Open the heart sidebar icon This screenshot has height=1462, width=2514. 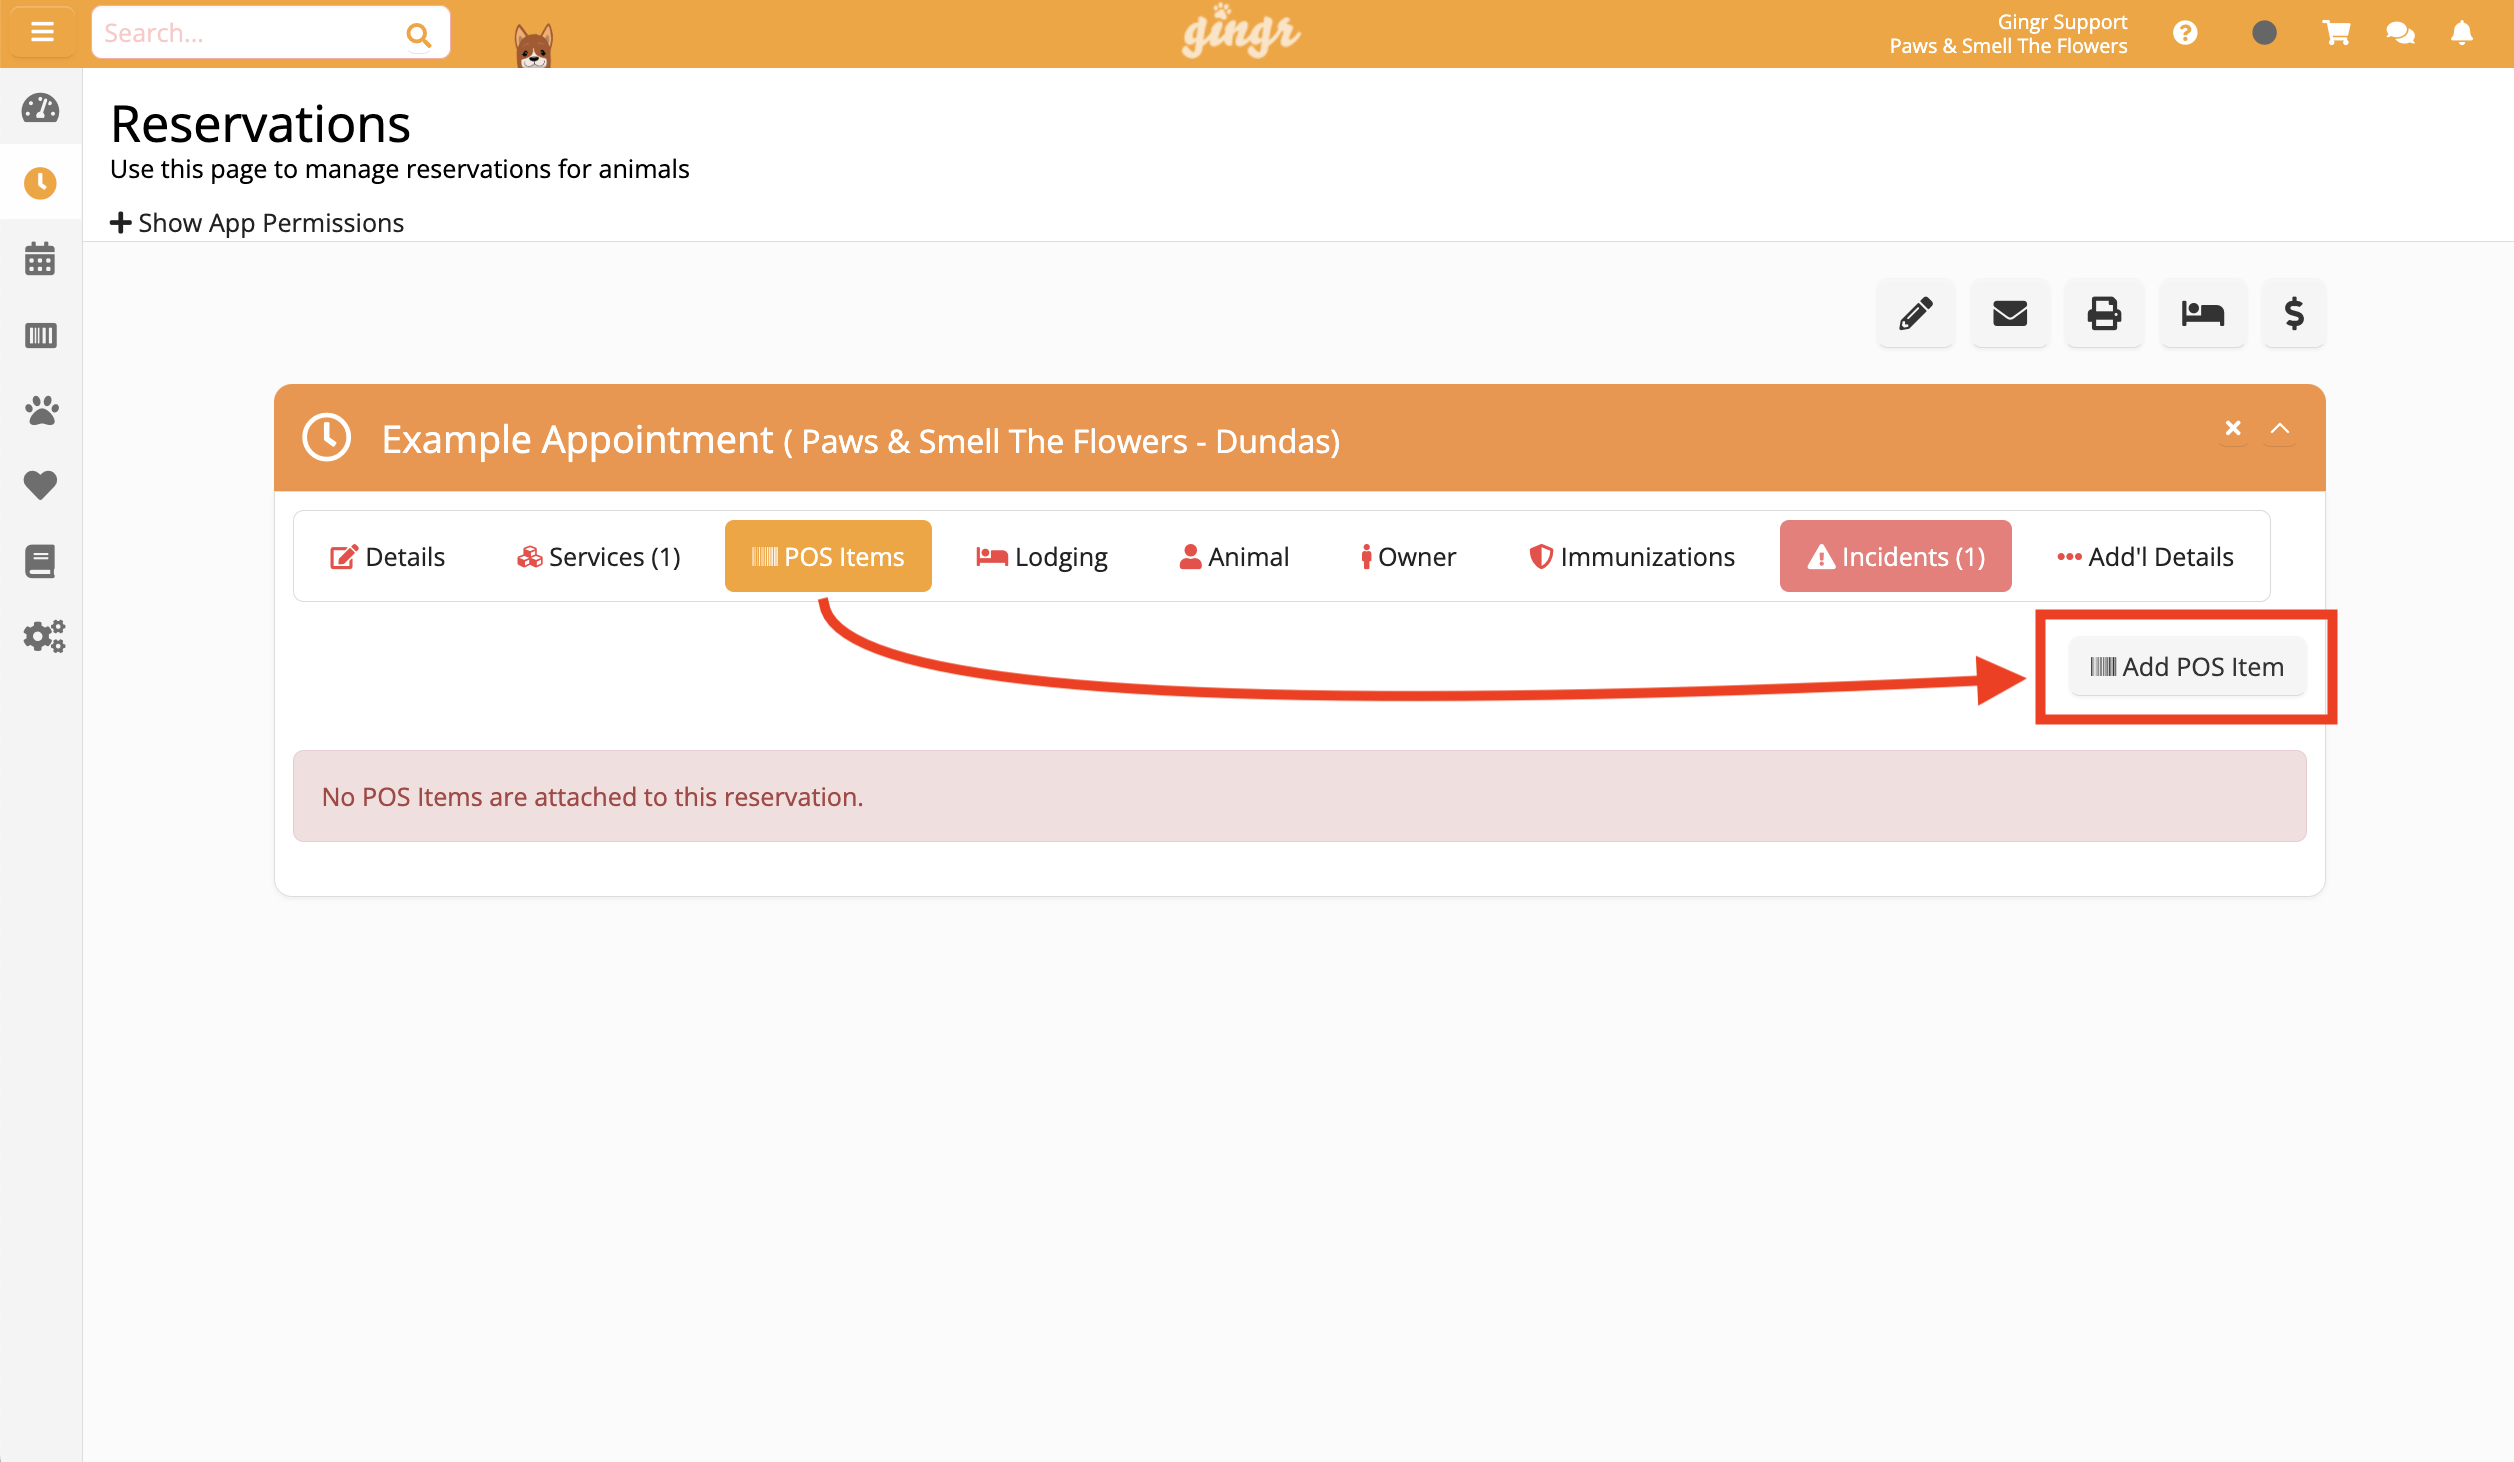pos(41,486)
